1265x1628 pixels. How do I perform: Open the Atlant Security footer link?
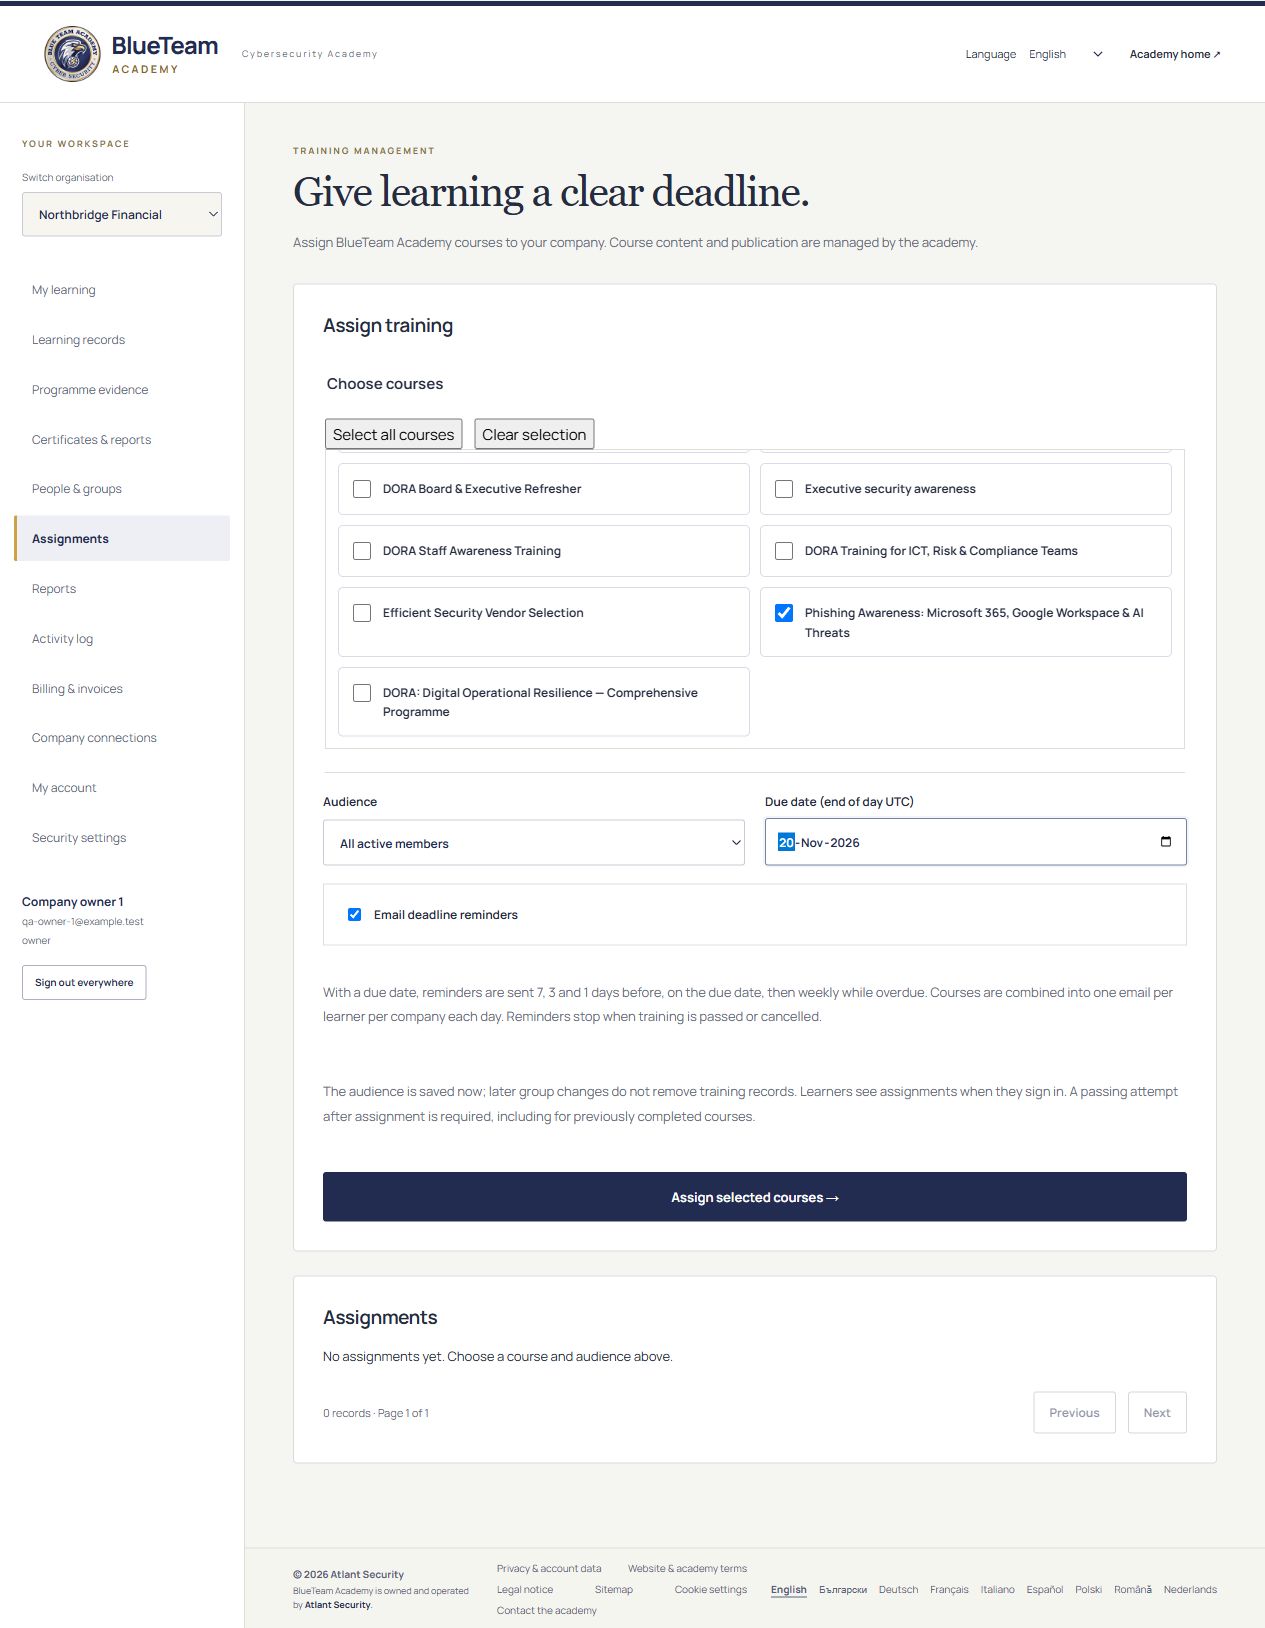tap(337, 1605)
